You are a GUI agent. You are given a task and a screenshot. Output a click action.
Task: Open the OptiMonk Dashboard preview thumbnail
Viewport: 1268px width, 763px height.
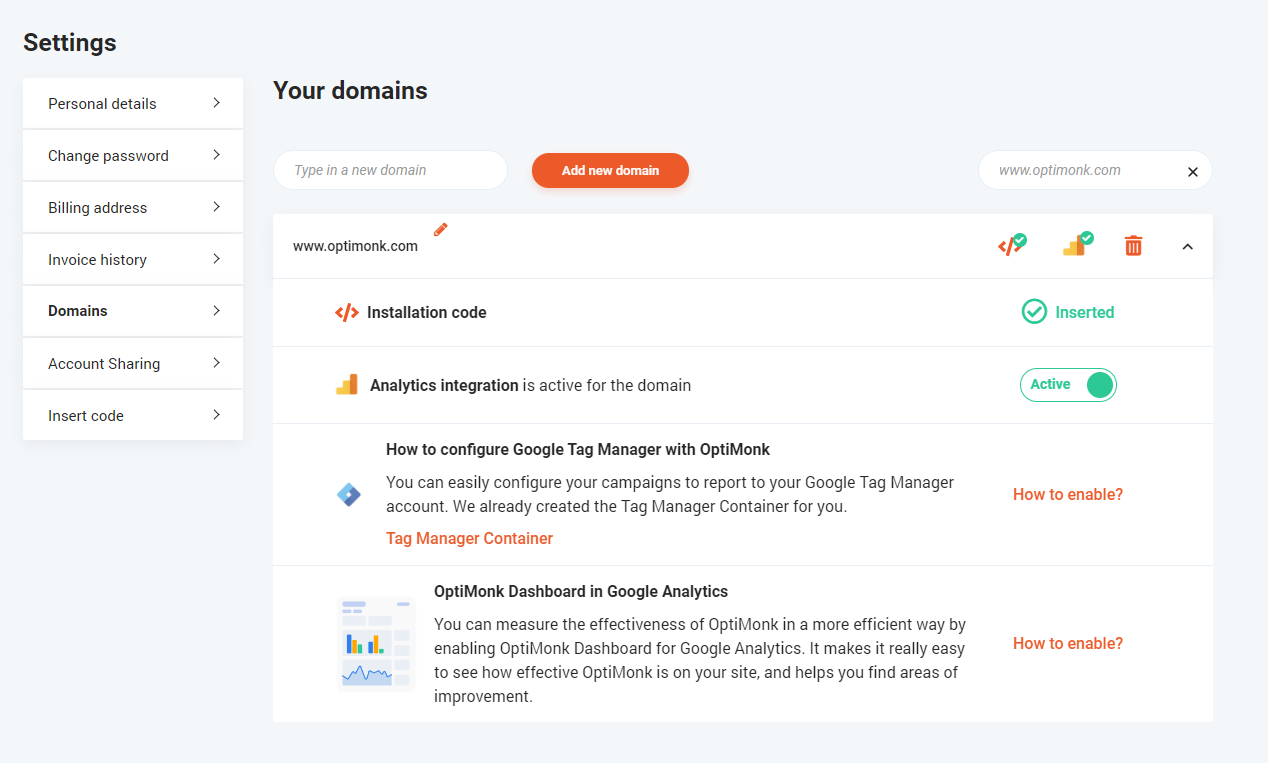[376, 644]
